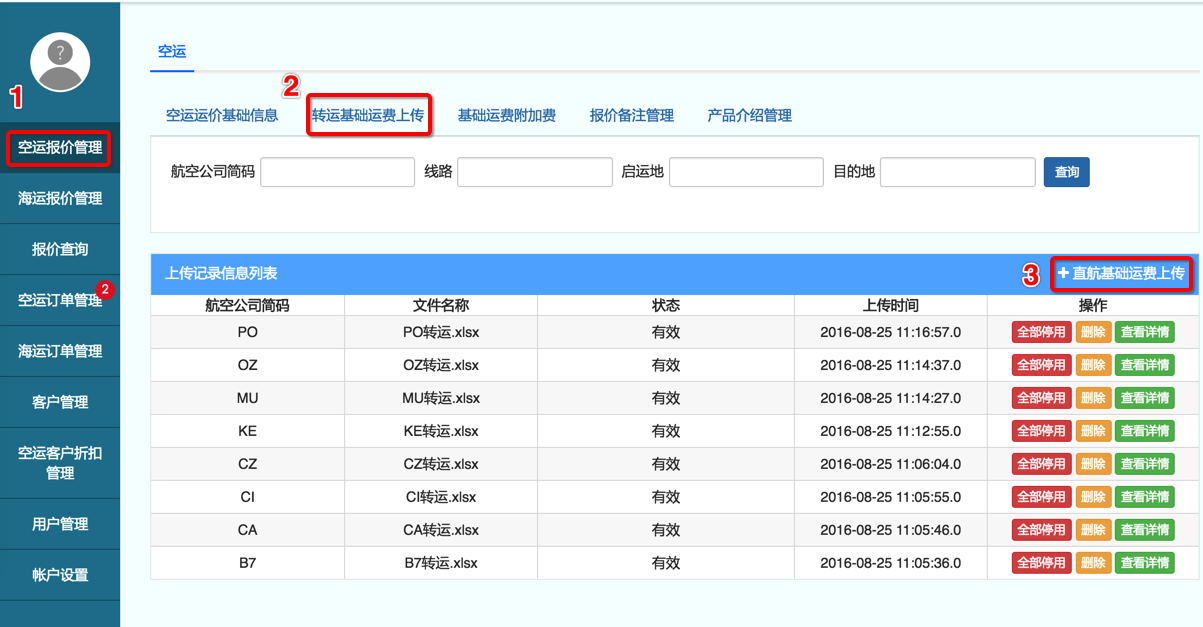Click the 航空公司简码 input field
The height and width of the screenshot is (627, 1203).
tap(337, 172)
